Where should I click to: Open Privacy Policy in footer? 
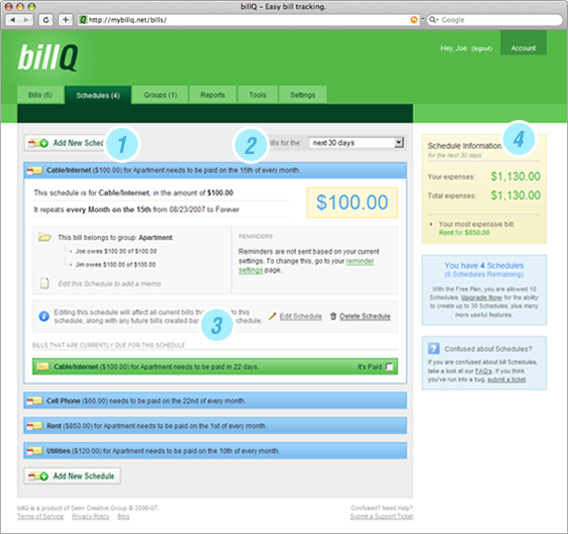click(91, 516)
